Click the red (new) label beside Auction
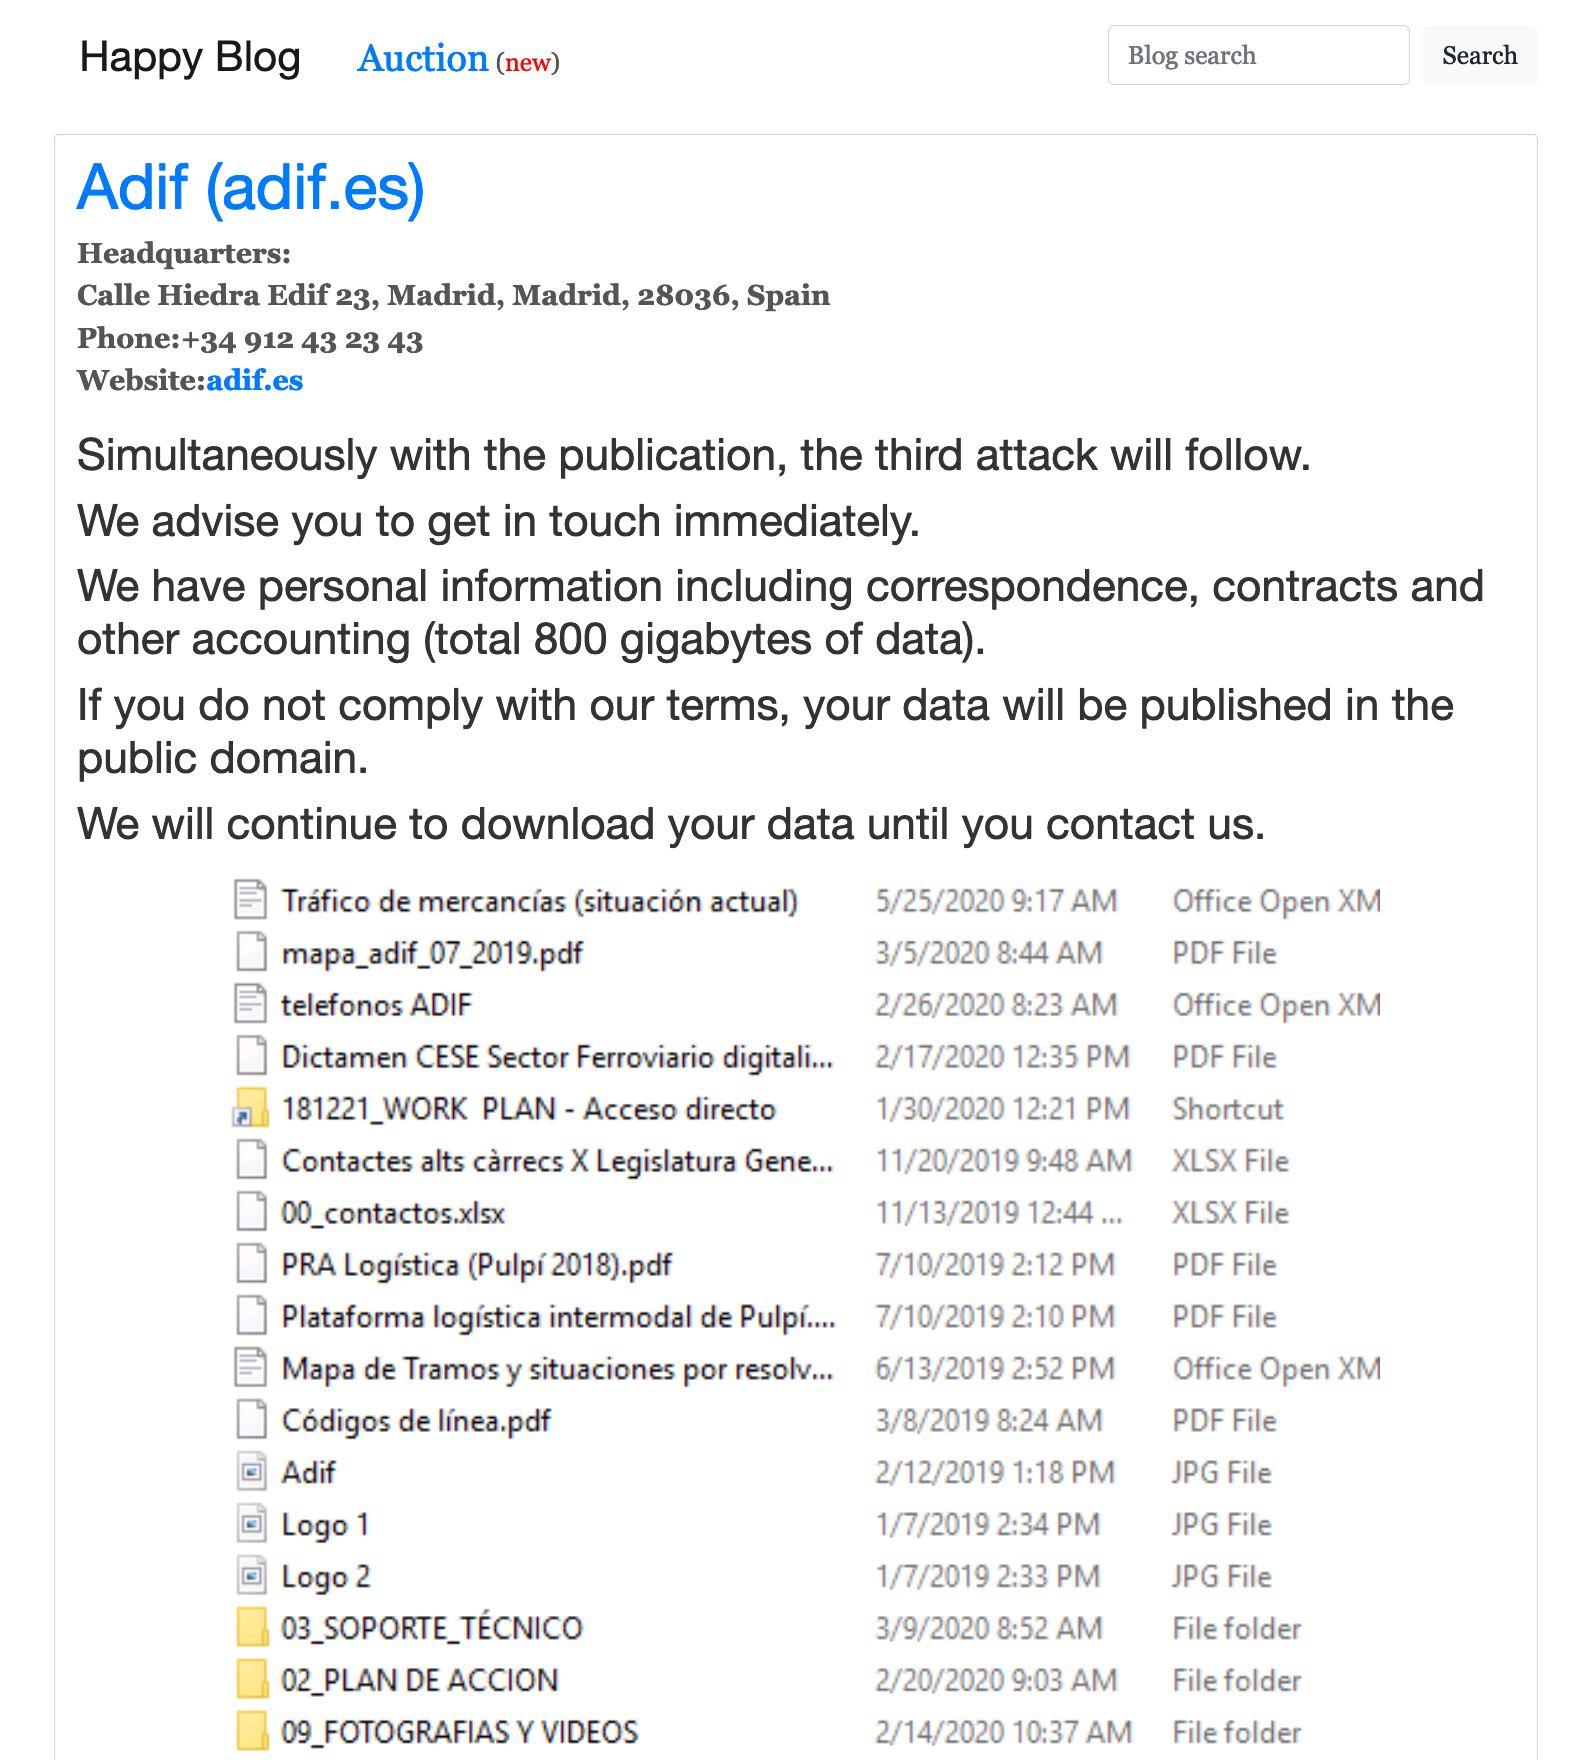Viewport: 1590px width, 1760px height. tap(529, 62)
